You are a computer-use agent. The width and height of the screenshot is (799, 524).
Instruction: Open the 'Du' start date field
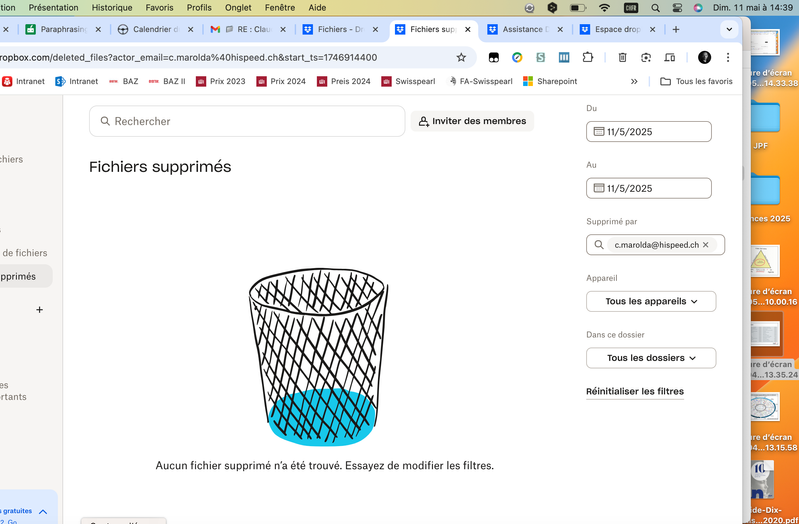point(648,132)
